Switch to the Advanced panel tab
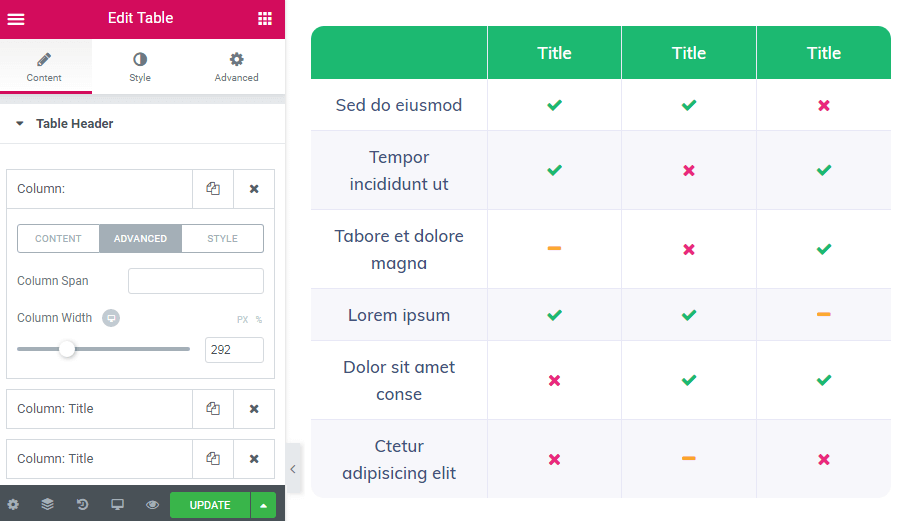This screenshot has height=521, width=906. [236, 66]
